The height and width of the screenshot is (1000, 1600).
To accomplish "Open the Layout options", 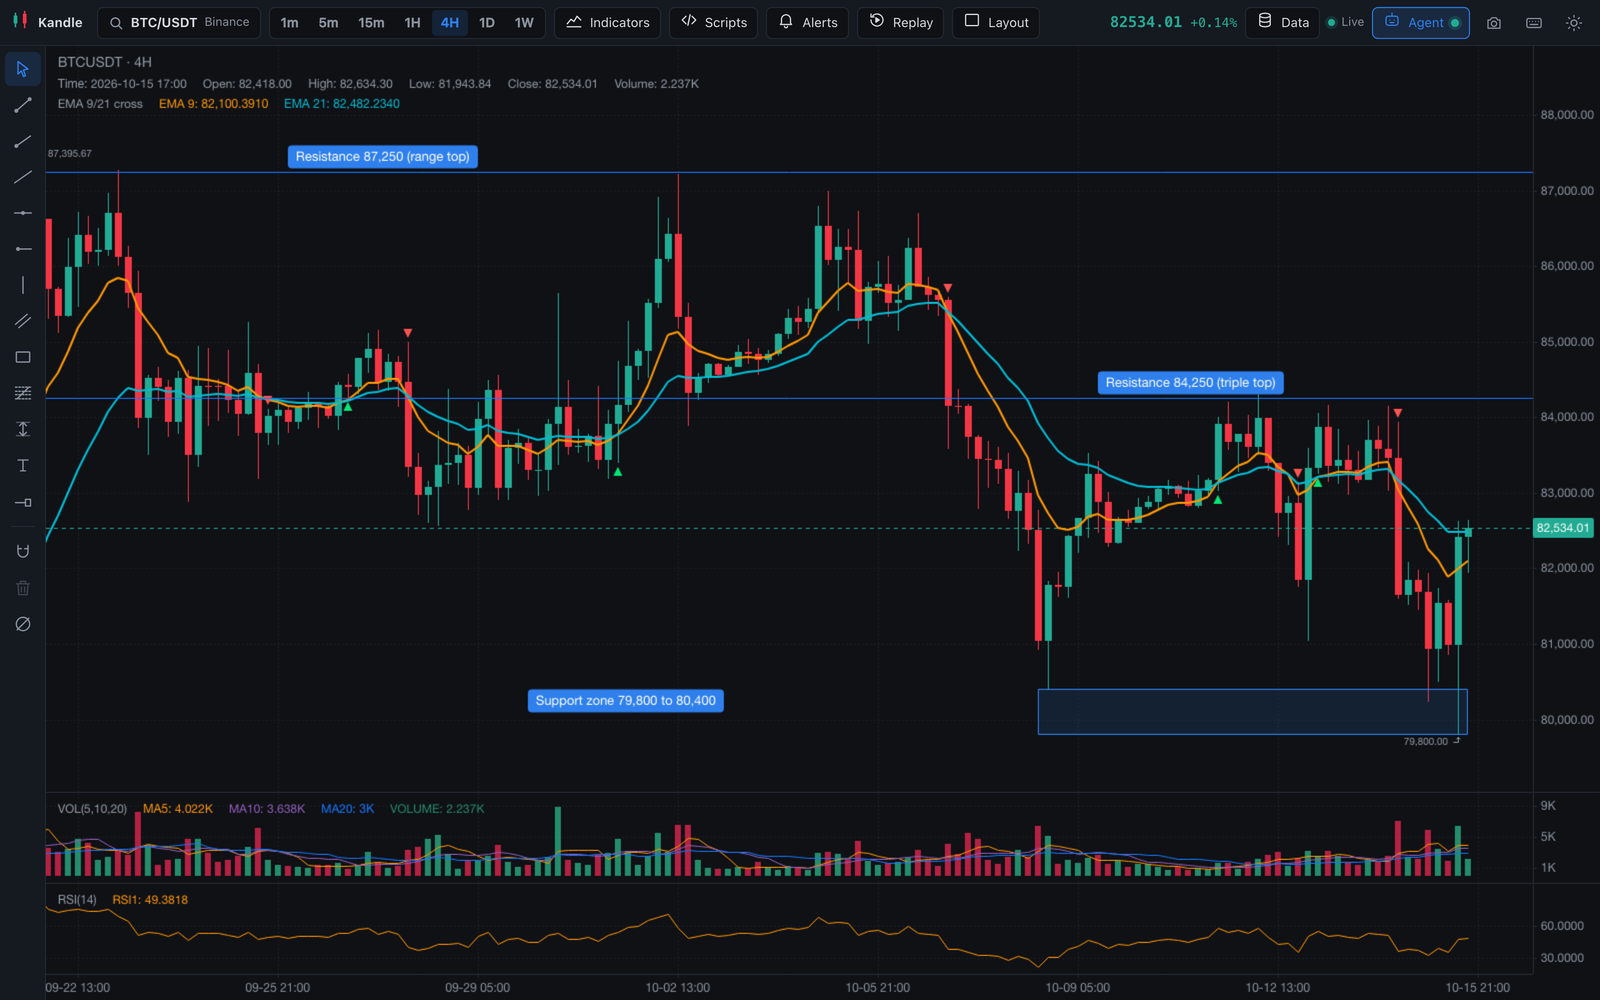I will coord(996,23).
